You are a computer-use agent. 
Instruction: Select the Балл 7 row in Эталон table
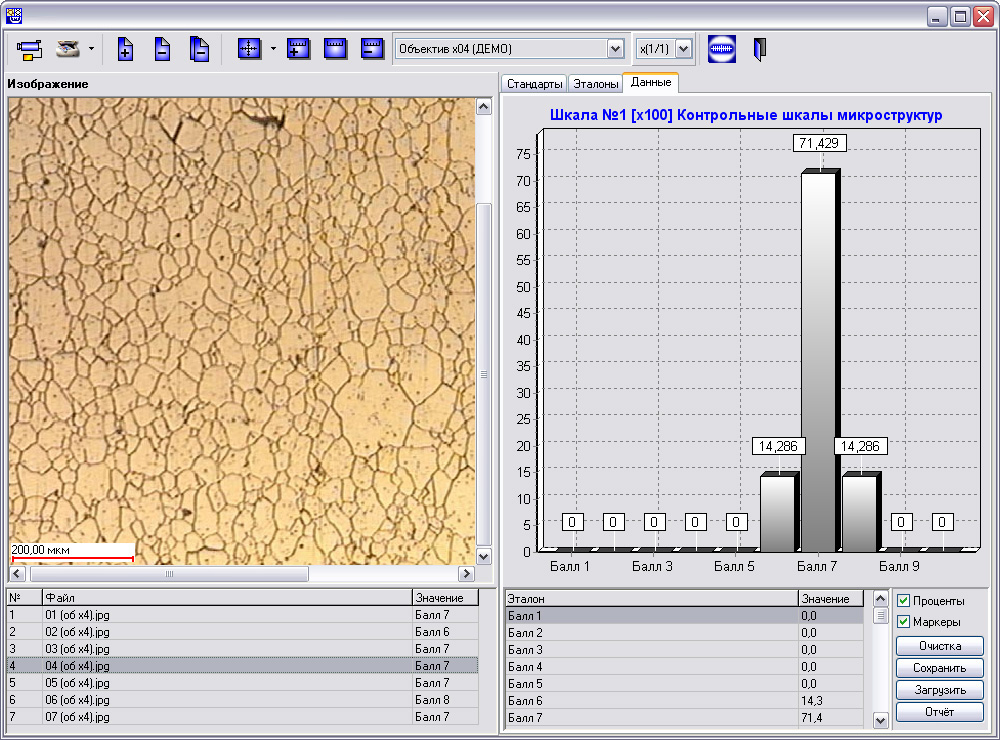tap(684, 718)
